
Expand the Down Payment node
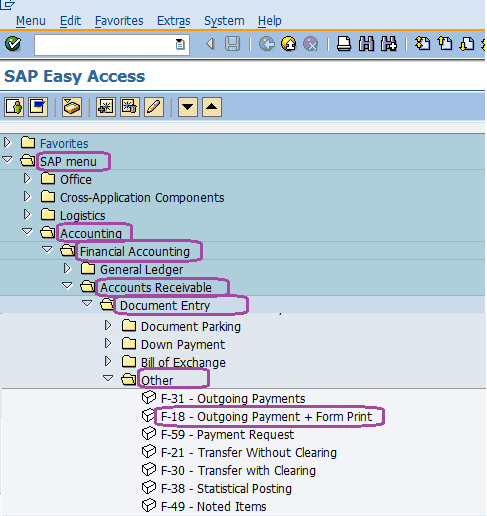pyautogui.click(x=108, y=343)
